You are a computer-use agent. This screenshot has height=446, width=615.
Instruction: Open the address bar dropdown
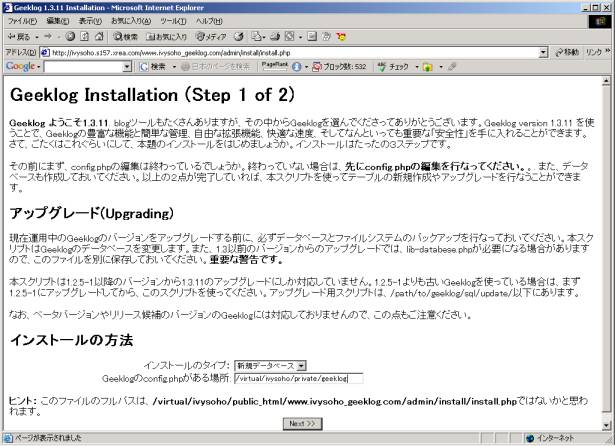(543, 53)
